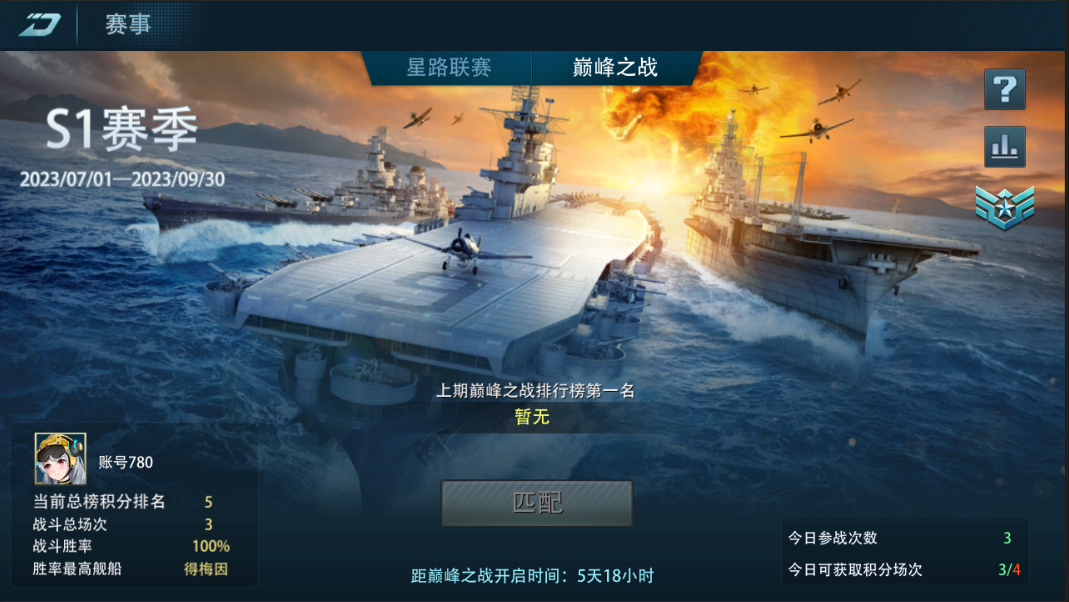Viewport: 1069px width, 602px height.
Task: Click the ship name 得梅因
Action: click(x=206, y=569)
